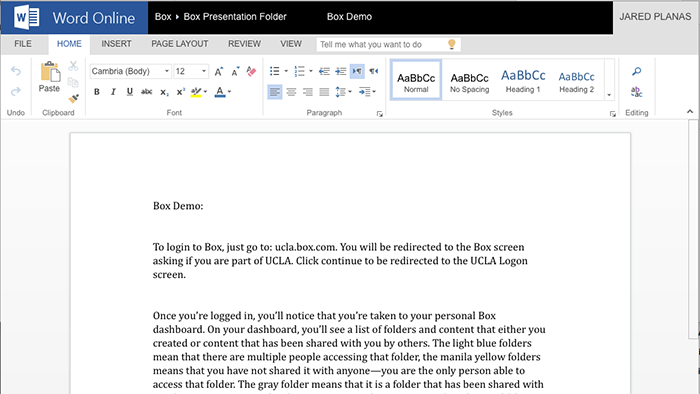Toggle Bold formatting
This screenshot has height=394, width=700.
[96, 92]
